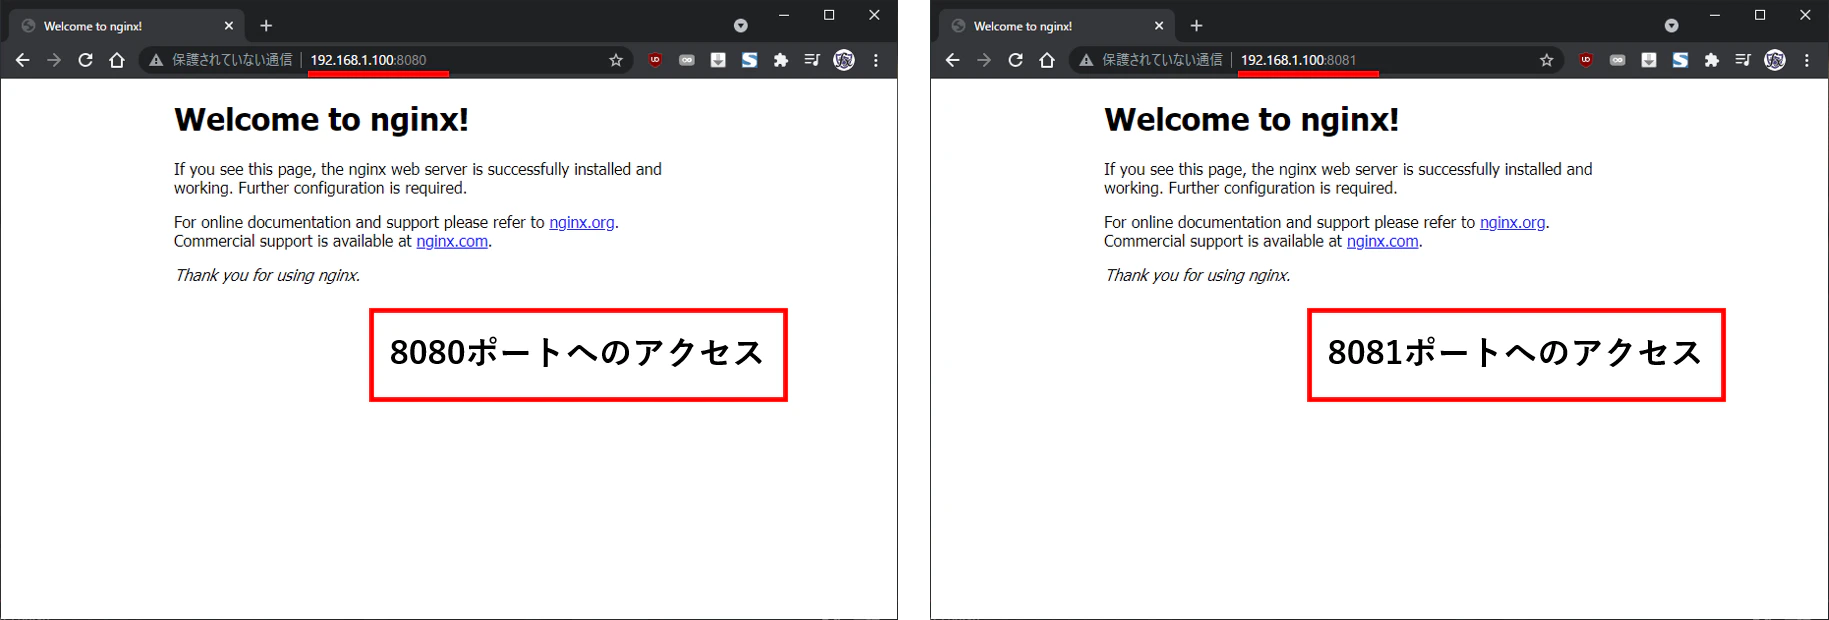Maximize the 8081 browser window
The height and width of the screenshot is (620, 1829).
1760,15
